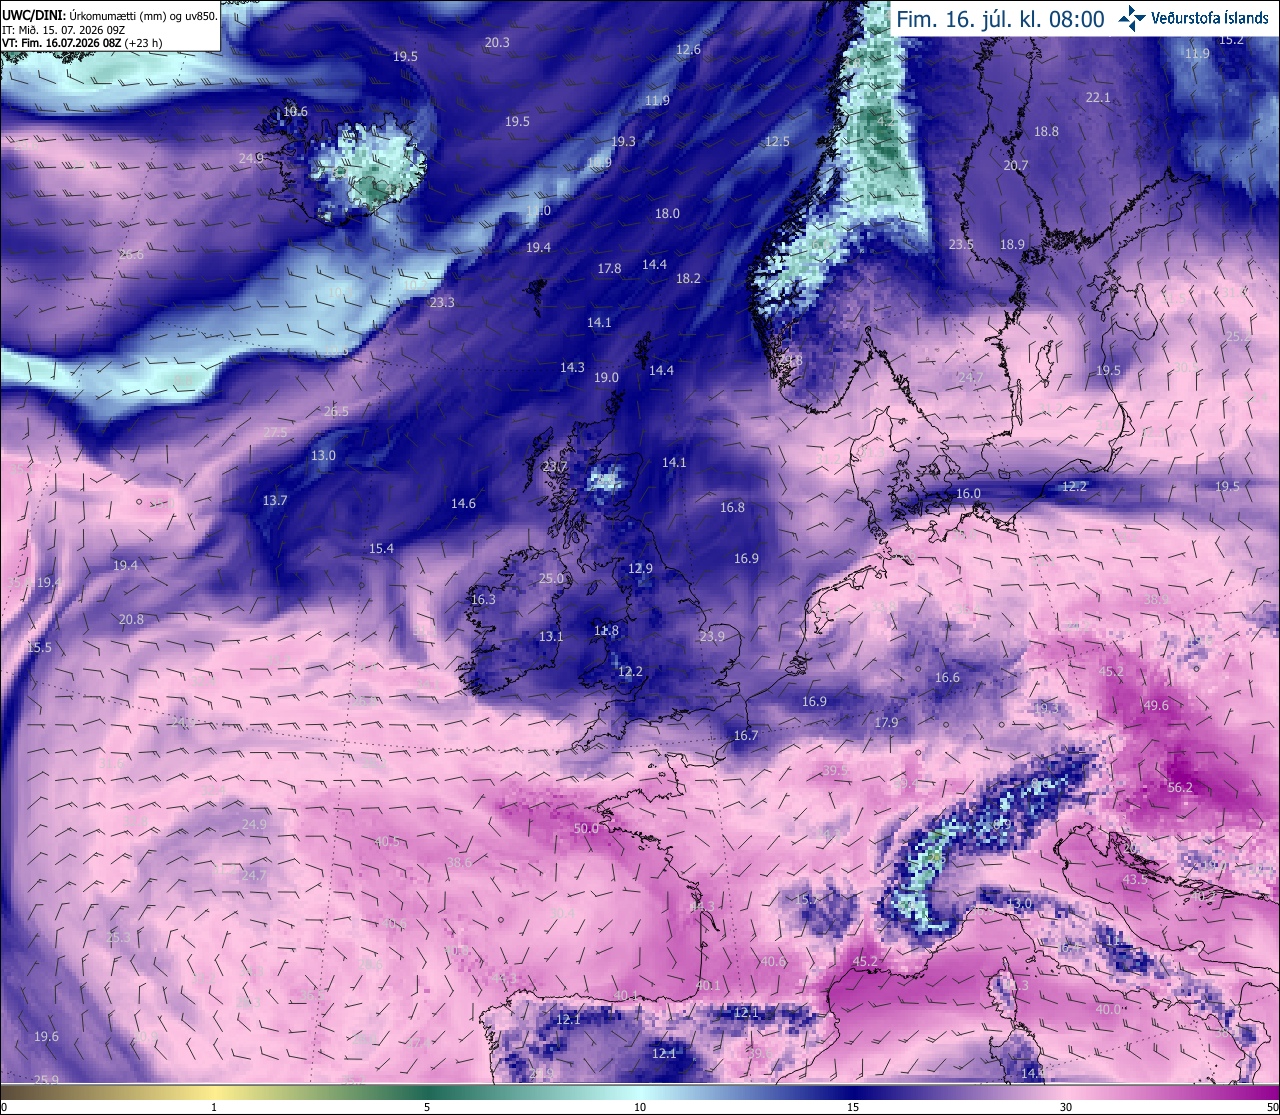Click the 20.3 value label at the top
This screenshot has height=1115, width=1280.
click(497, 42)
